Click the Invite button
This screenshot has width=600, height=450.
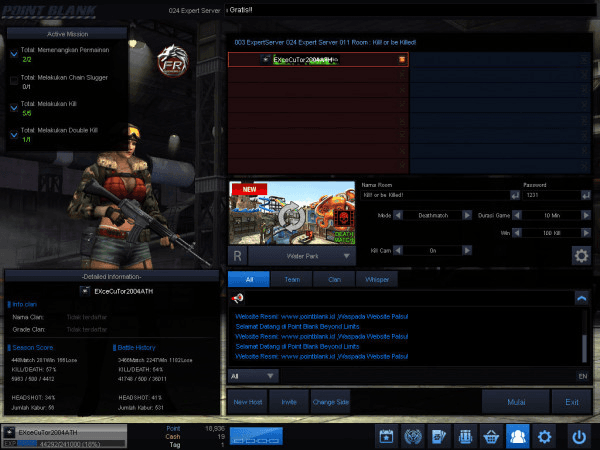coord(289,402)
